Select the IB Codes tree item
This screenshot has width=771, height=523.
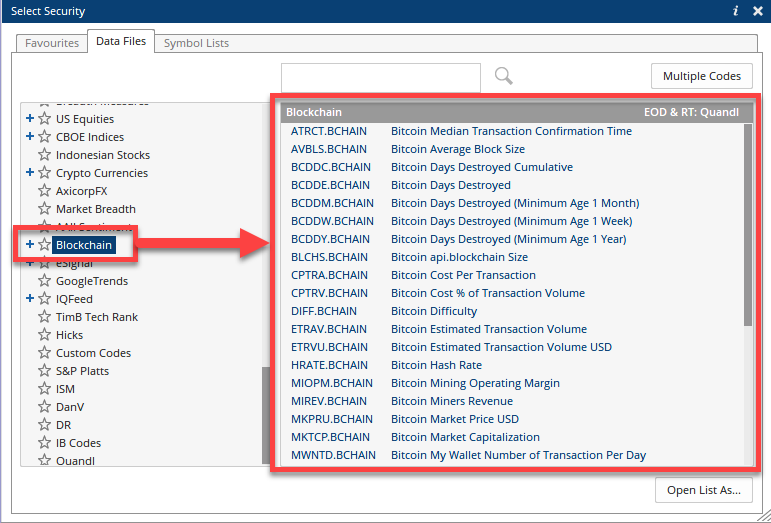point(78,443)
